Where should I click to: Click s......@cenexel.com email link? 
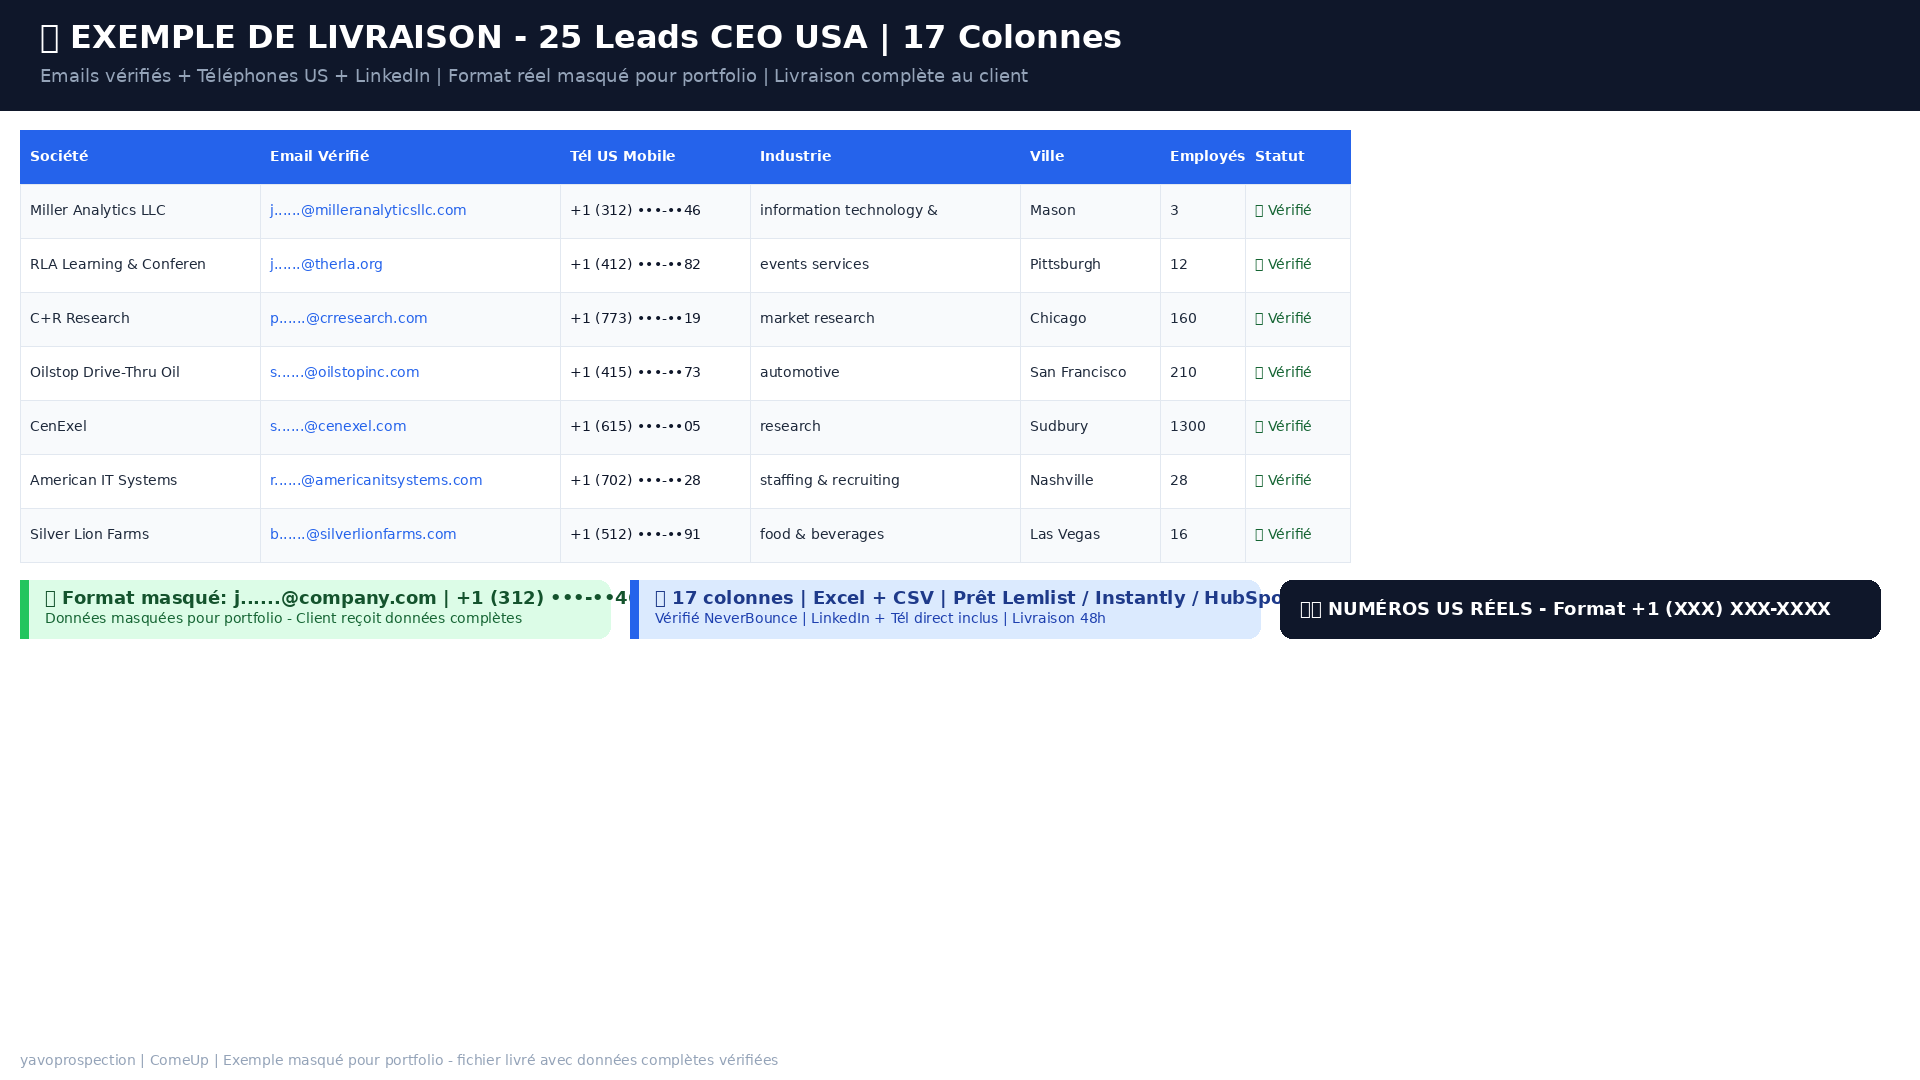[338, 426]
